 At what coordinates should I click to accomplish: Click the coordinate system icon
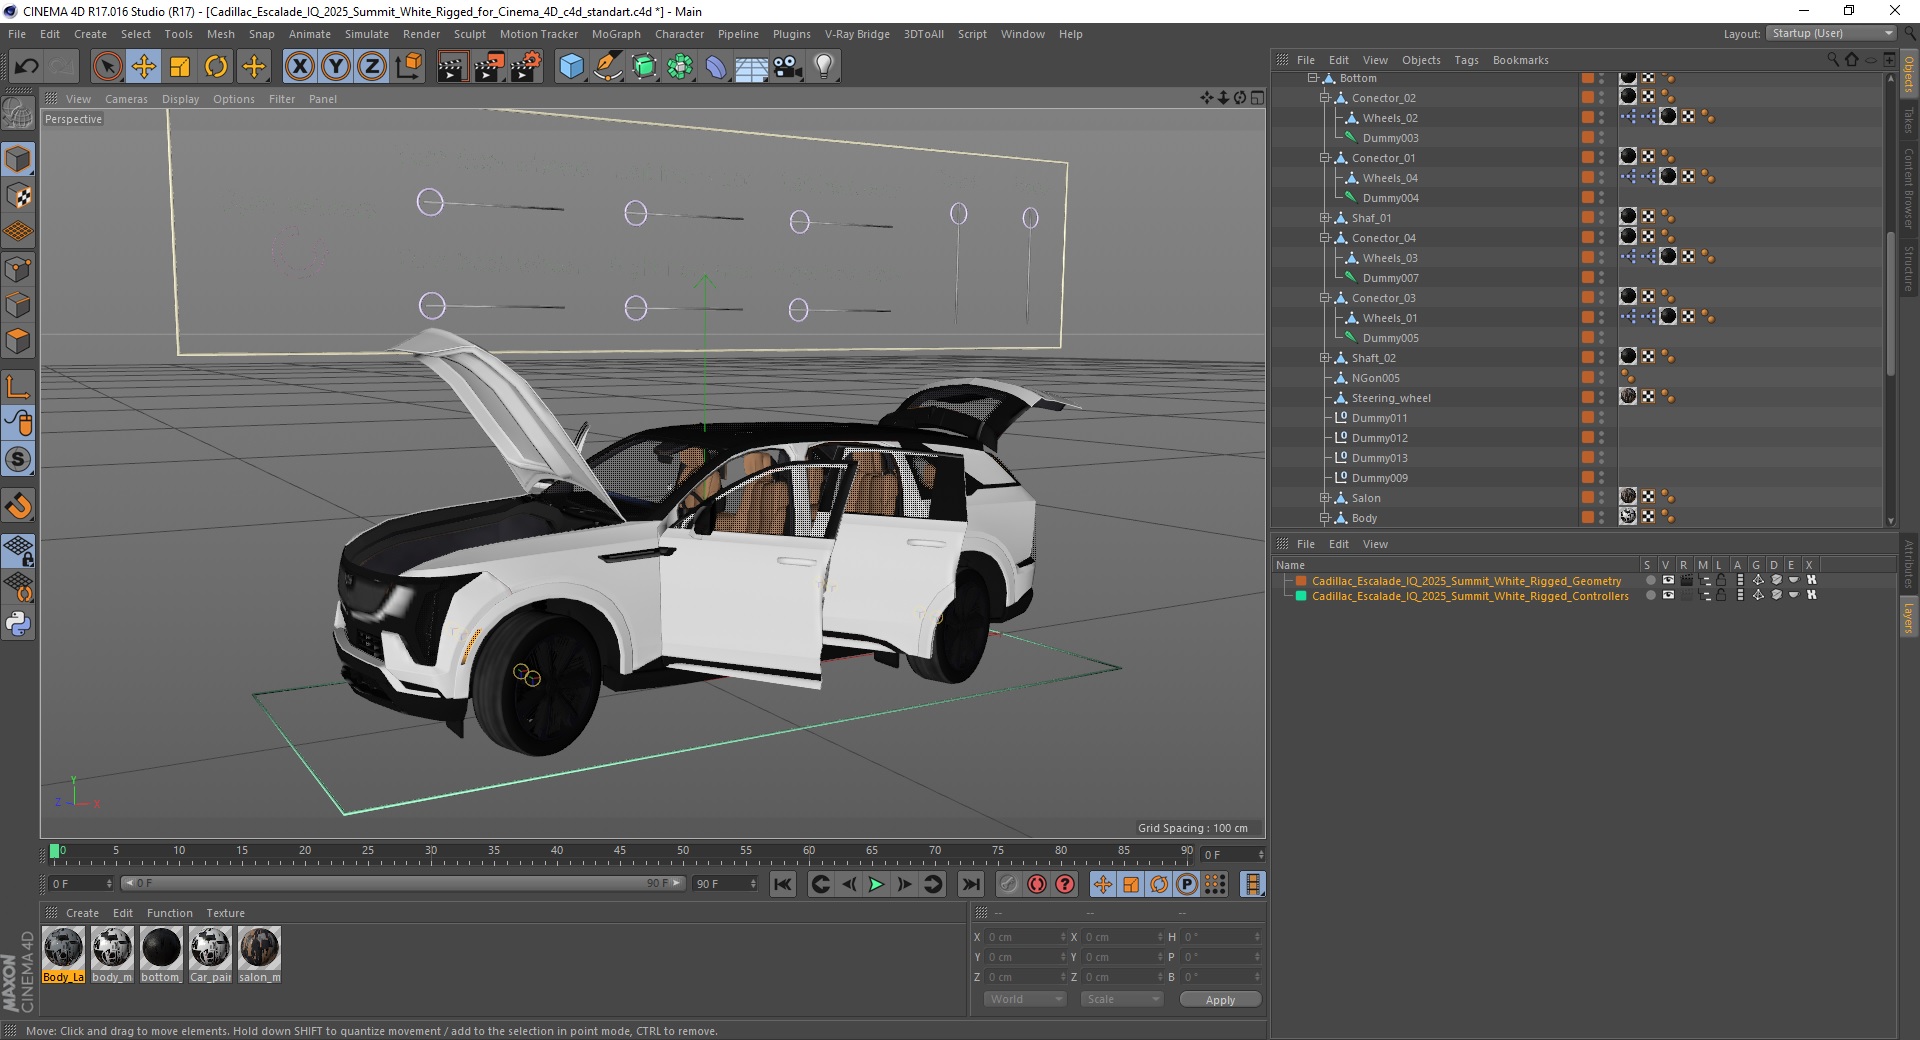coord(409,67)
